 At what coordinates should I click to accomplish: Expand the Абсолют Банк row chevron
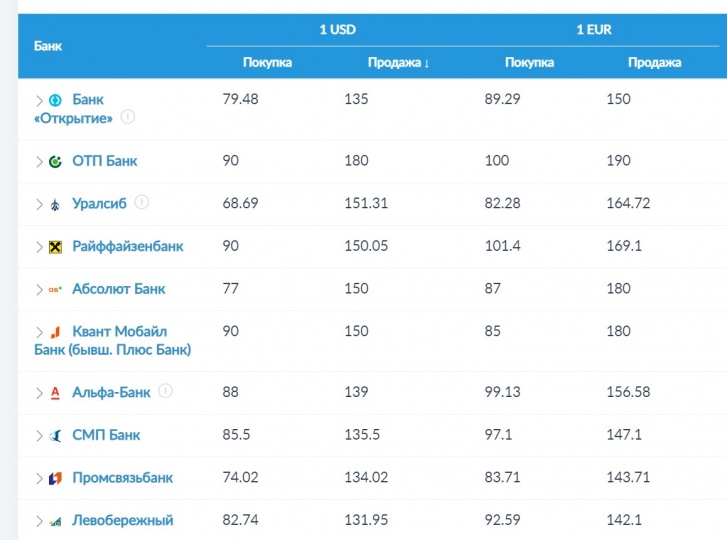[40, 289]
